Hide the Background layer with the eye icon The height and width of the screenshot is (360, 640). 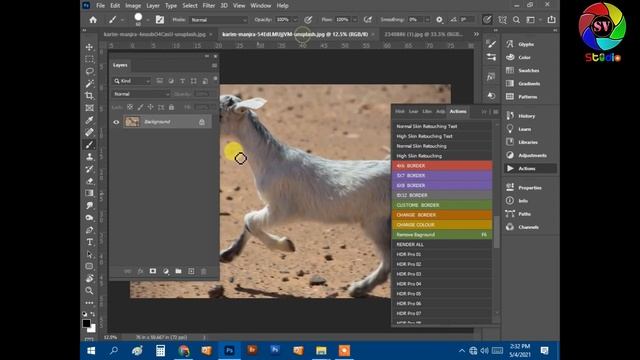coord(116,122)
